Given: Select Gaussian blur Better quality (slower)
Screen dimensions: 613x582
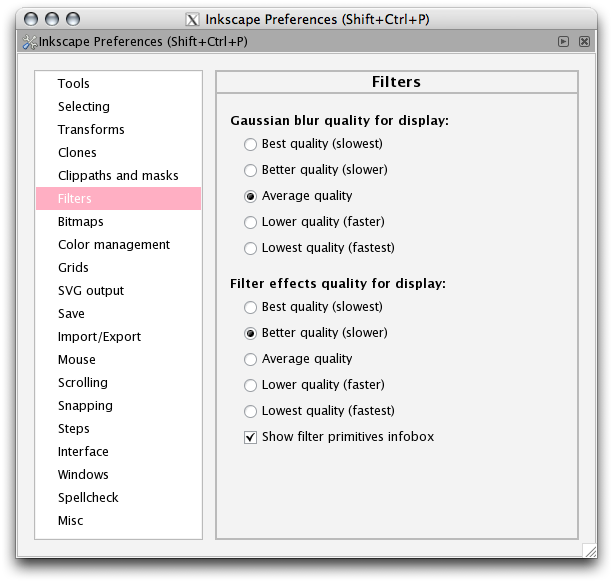Looking at the screenshot, I should tap(315, 170).
